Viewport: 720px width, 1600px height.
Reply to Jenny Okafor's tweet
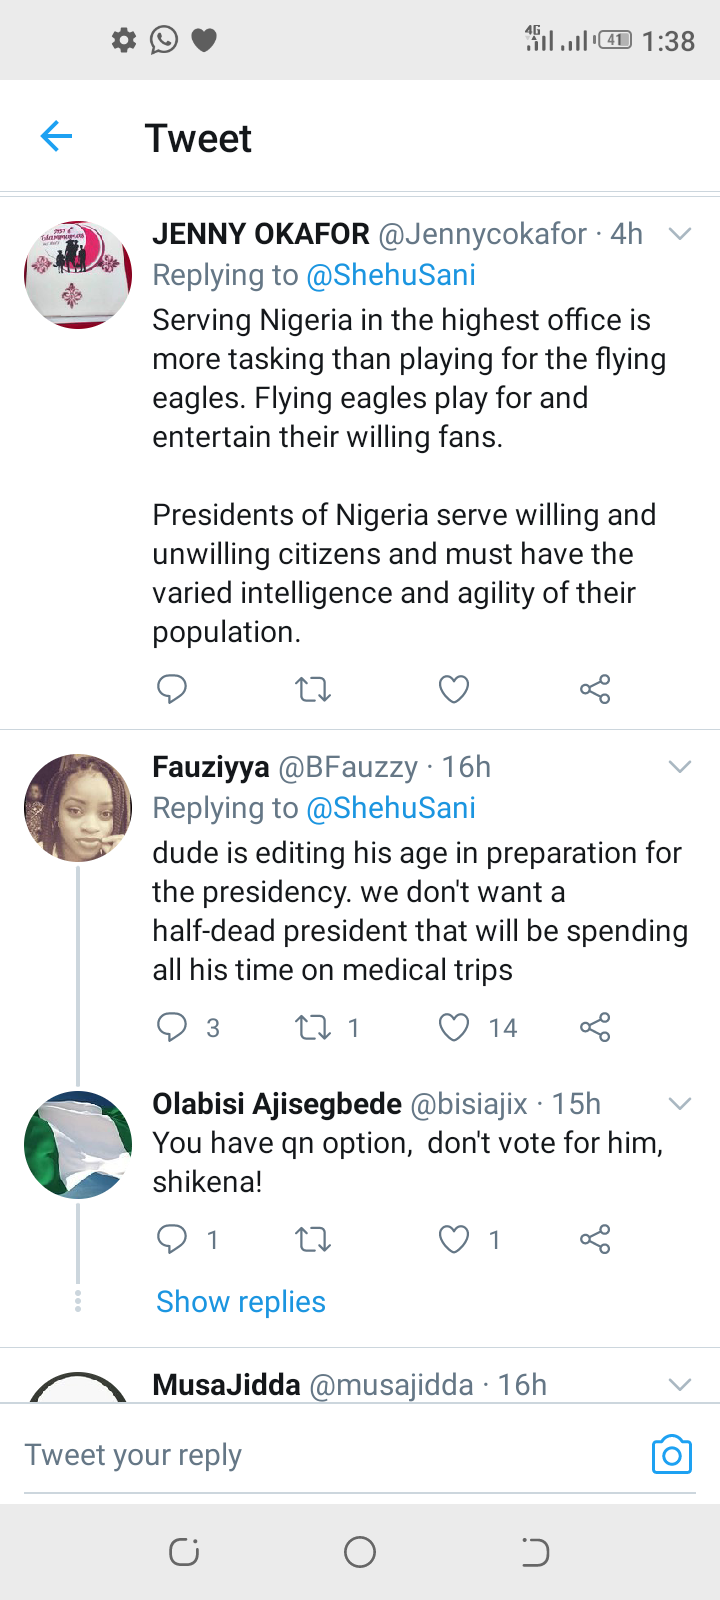coord(172,689)
